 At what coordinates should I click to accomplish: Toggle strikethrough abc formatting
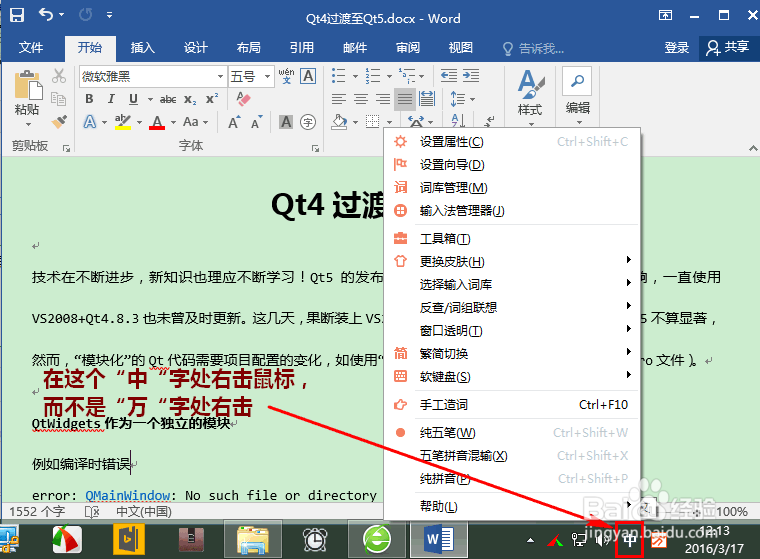pos(168,99)
